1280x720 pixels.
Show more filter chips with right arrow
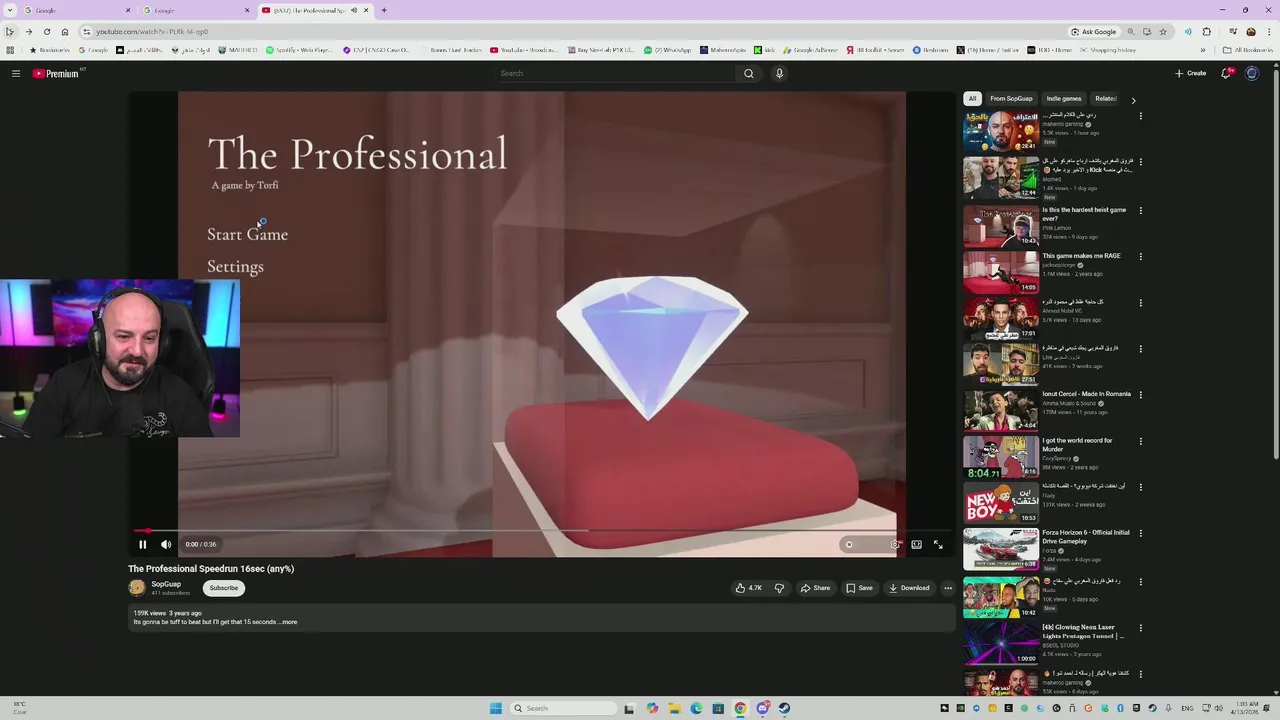click(x=1133, y=100)
